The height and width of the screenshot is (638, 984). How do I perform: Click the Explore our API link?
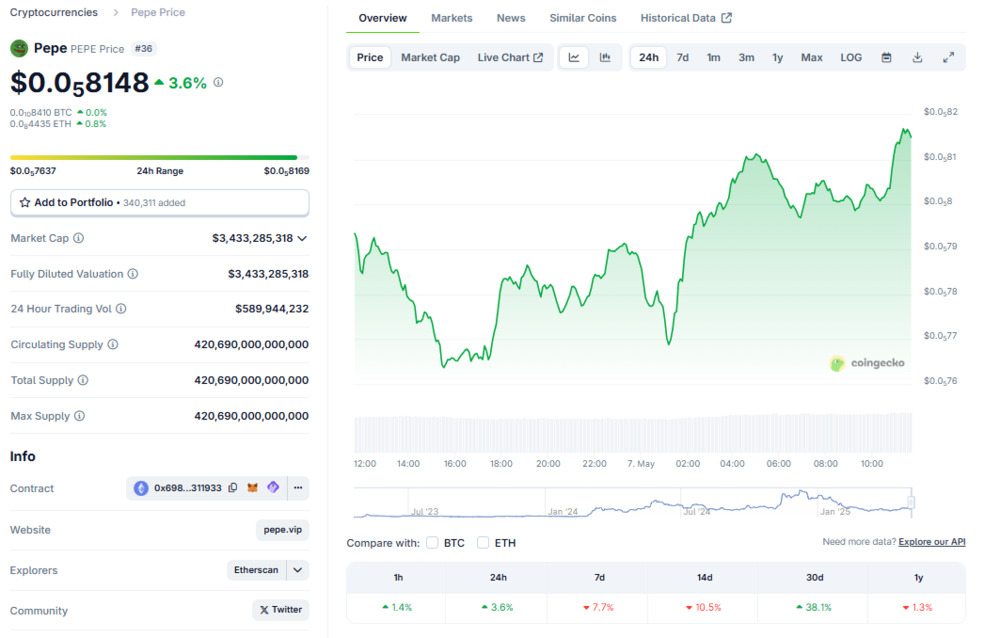[x=932, y=542]
